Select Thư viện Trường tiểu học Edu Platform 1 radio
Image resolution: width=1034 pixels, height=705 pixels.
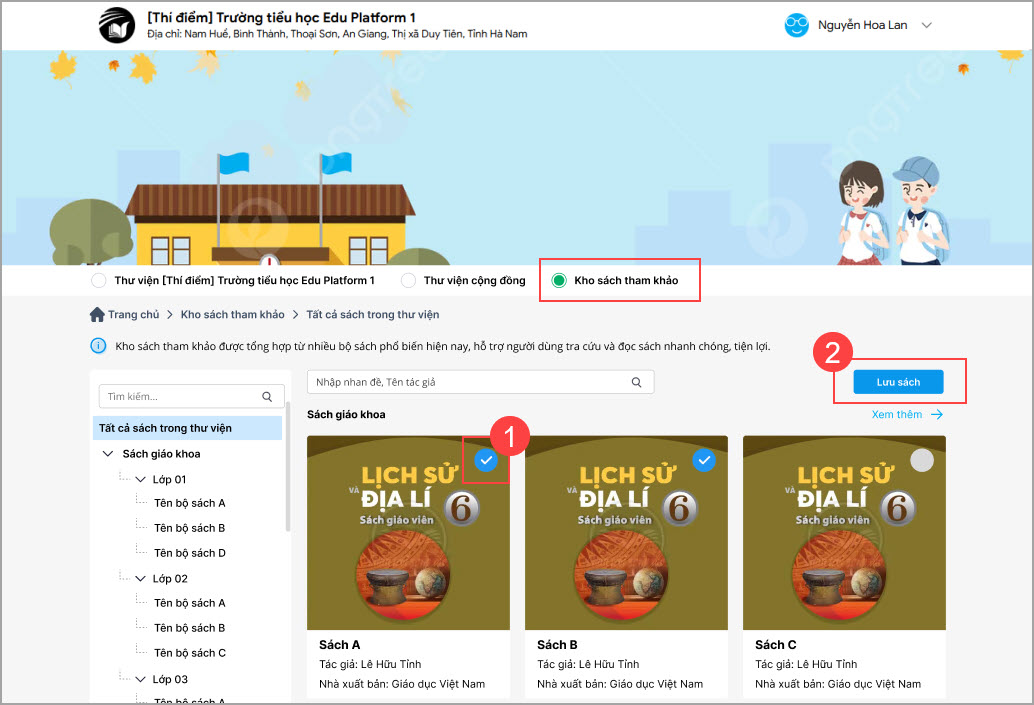point(99,280)
